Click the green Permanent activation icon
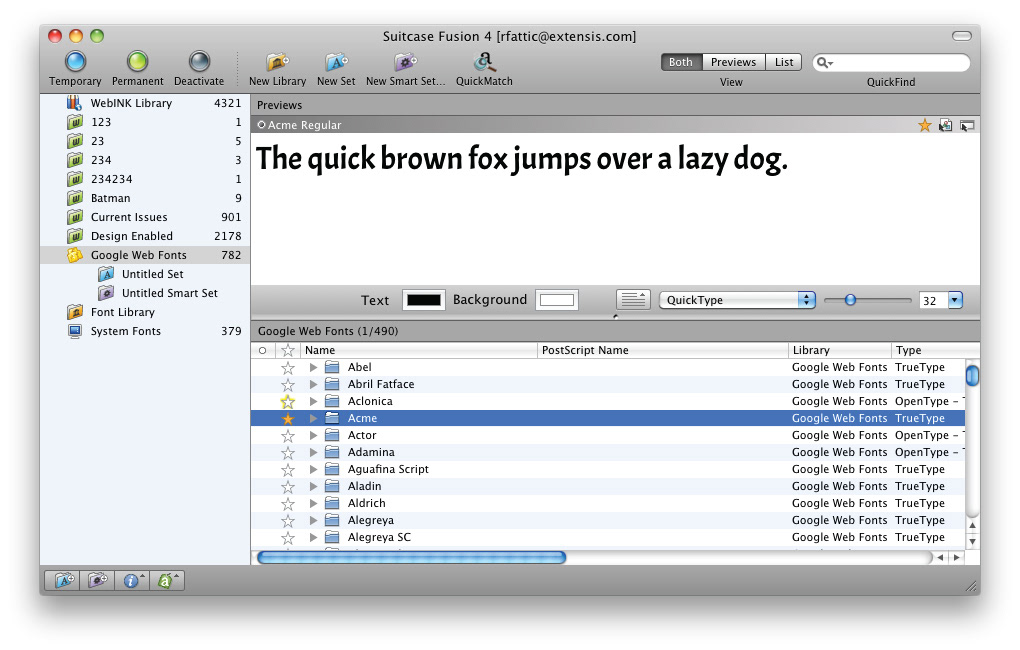The width and height of the screenshot is (1020, 650). point(137,62)
